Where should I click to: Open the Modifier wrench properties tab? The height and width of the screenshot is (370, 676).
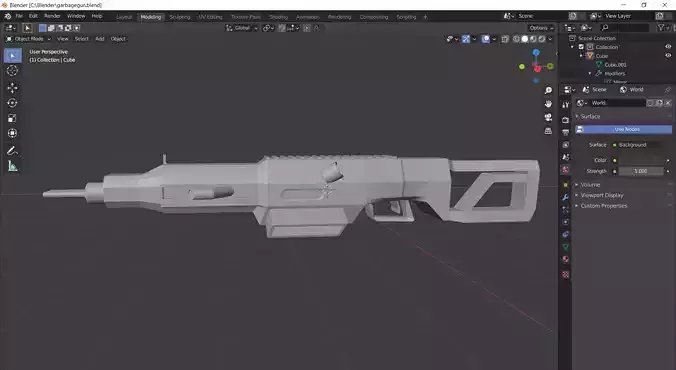[x=566, y=197]
